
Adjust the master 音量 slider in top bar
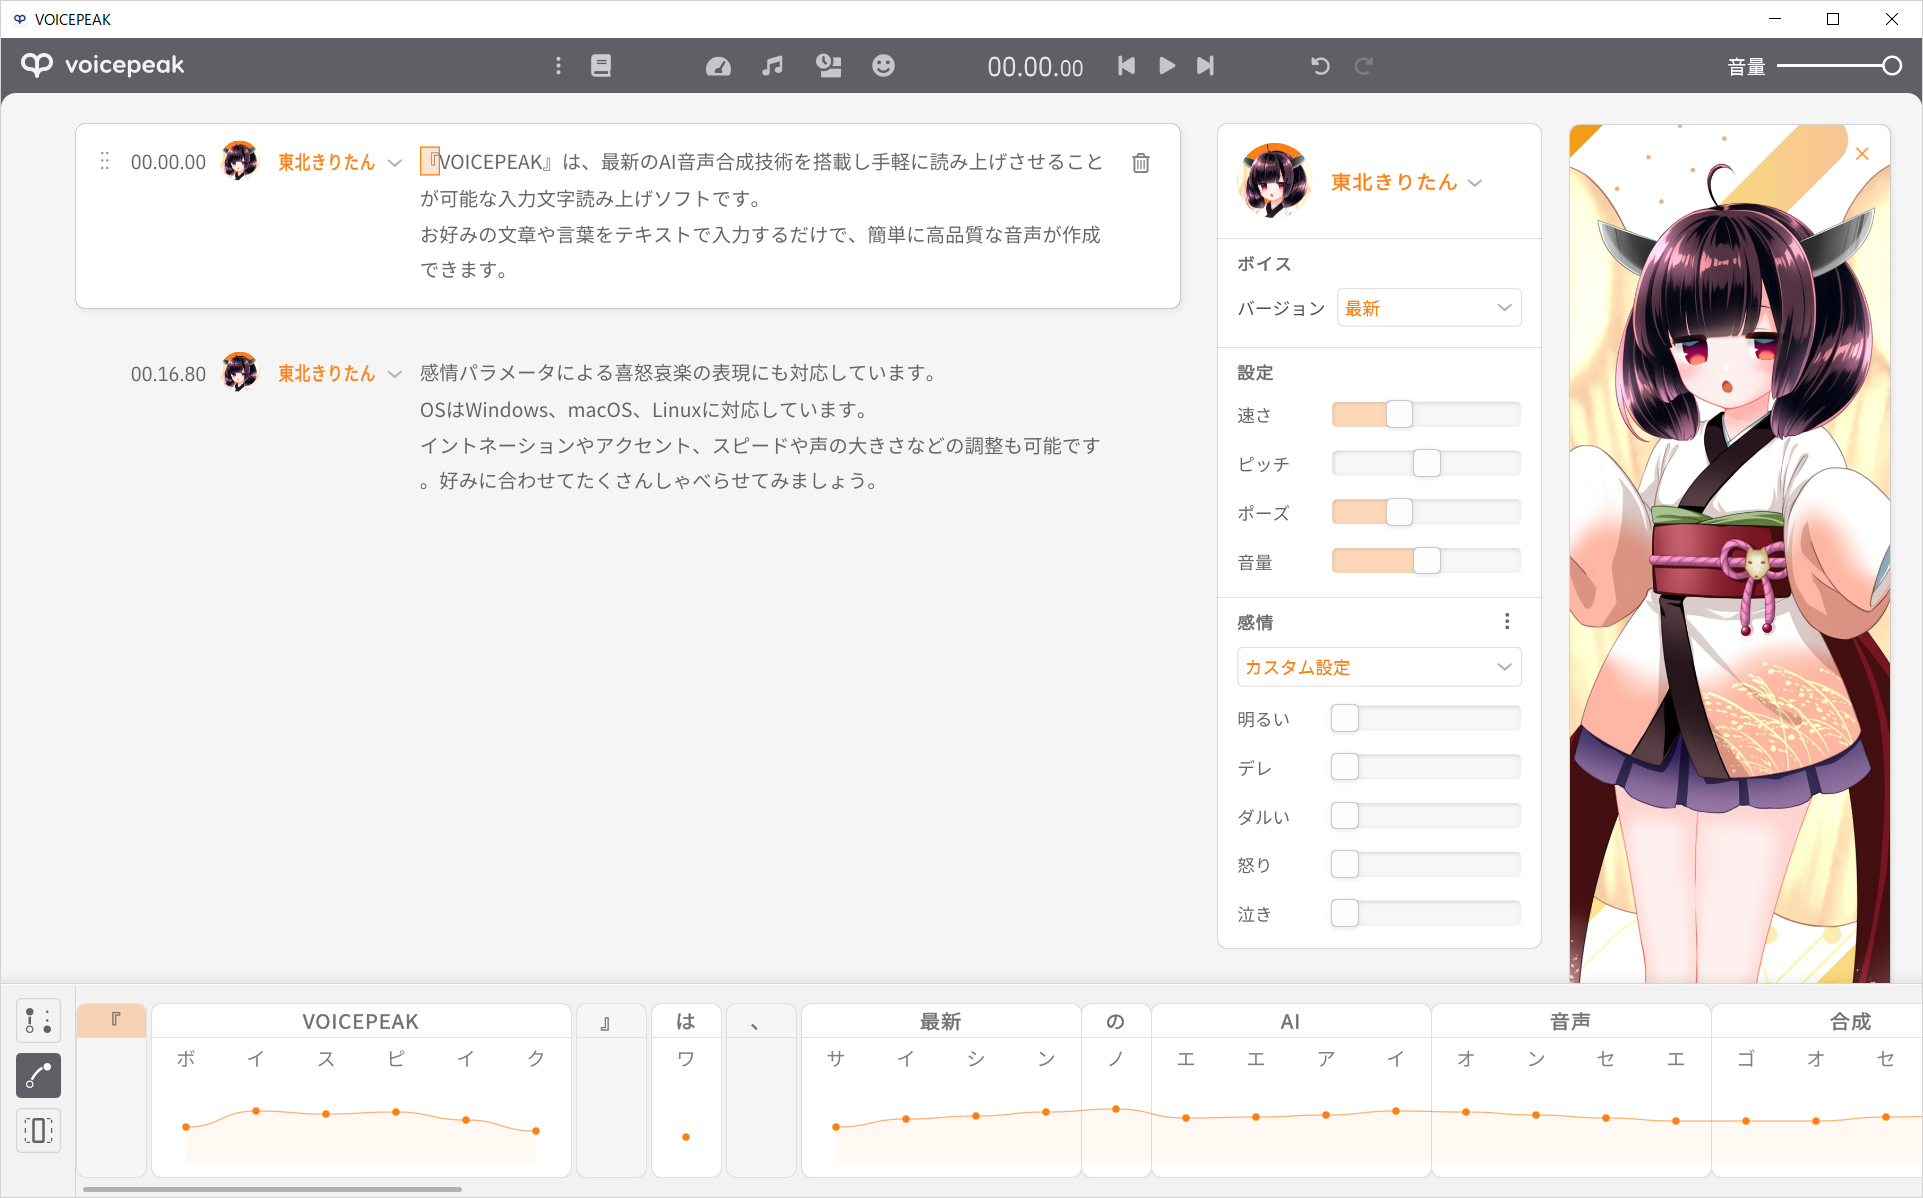(1838, 66)
